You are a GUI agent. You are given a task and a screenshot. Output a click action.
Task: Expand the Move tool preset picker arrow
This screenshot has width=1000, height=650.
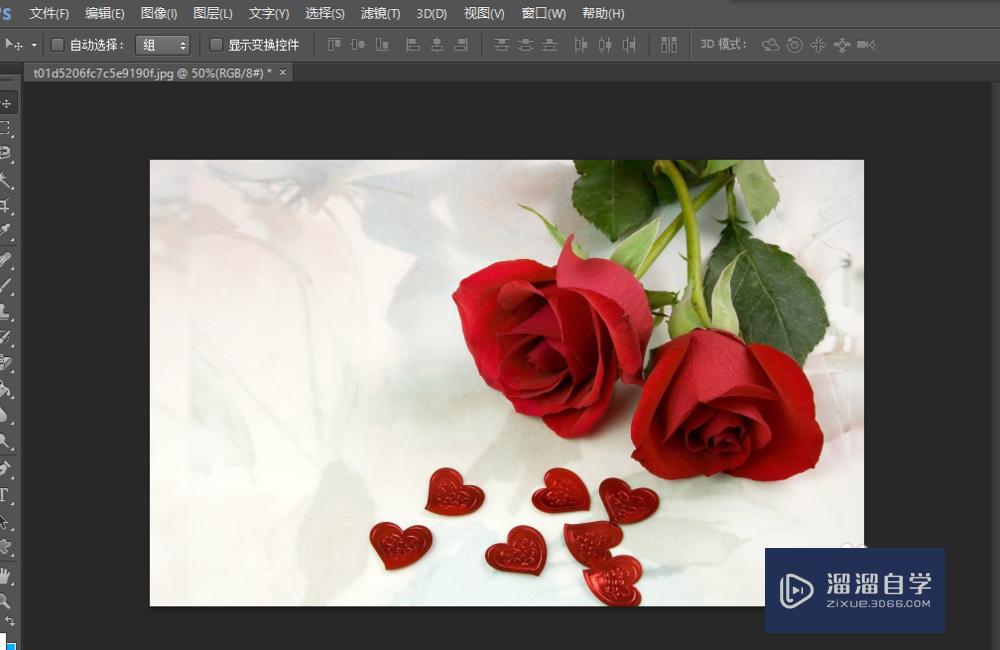pos(34,45)
